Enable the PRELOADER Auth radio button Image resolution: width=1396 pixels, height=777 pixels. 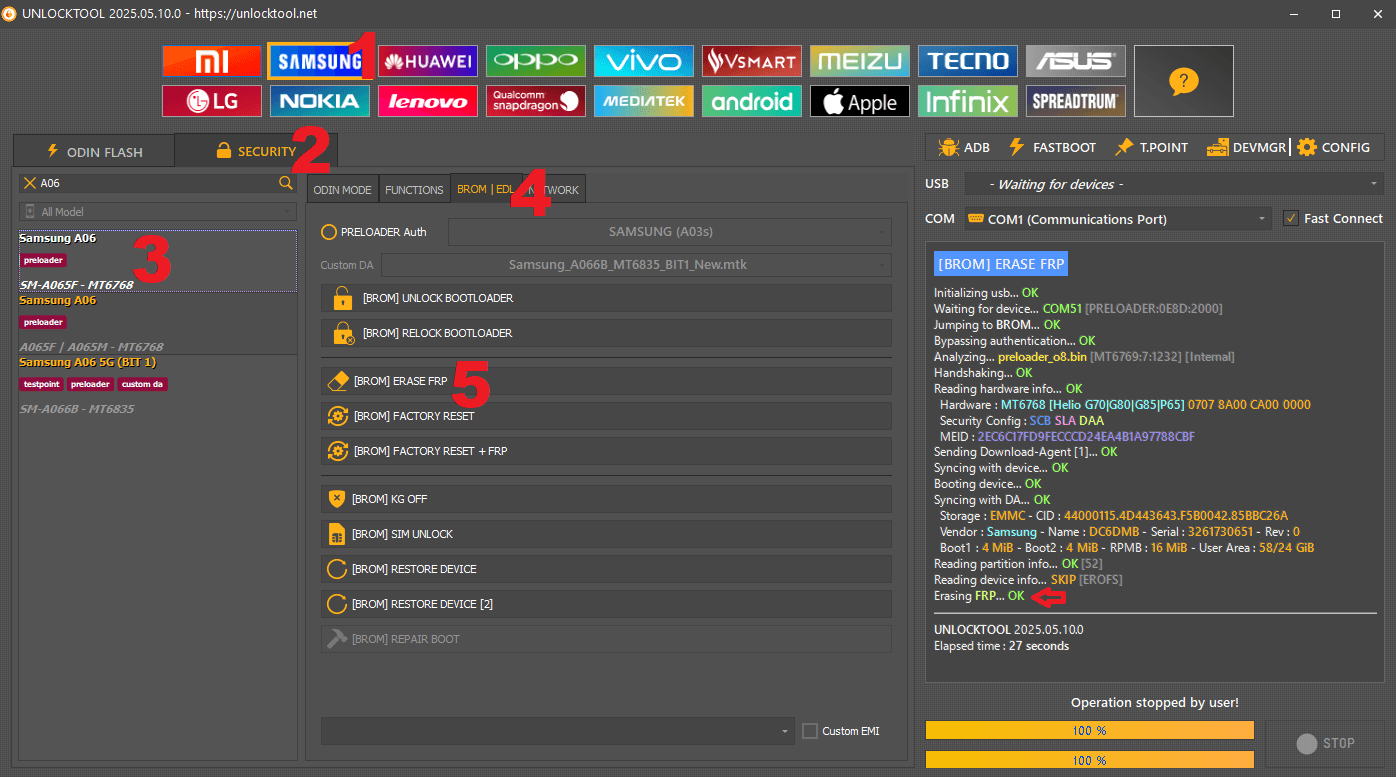coord(329,232)
